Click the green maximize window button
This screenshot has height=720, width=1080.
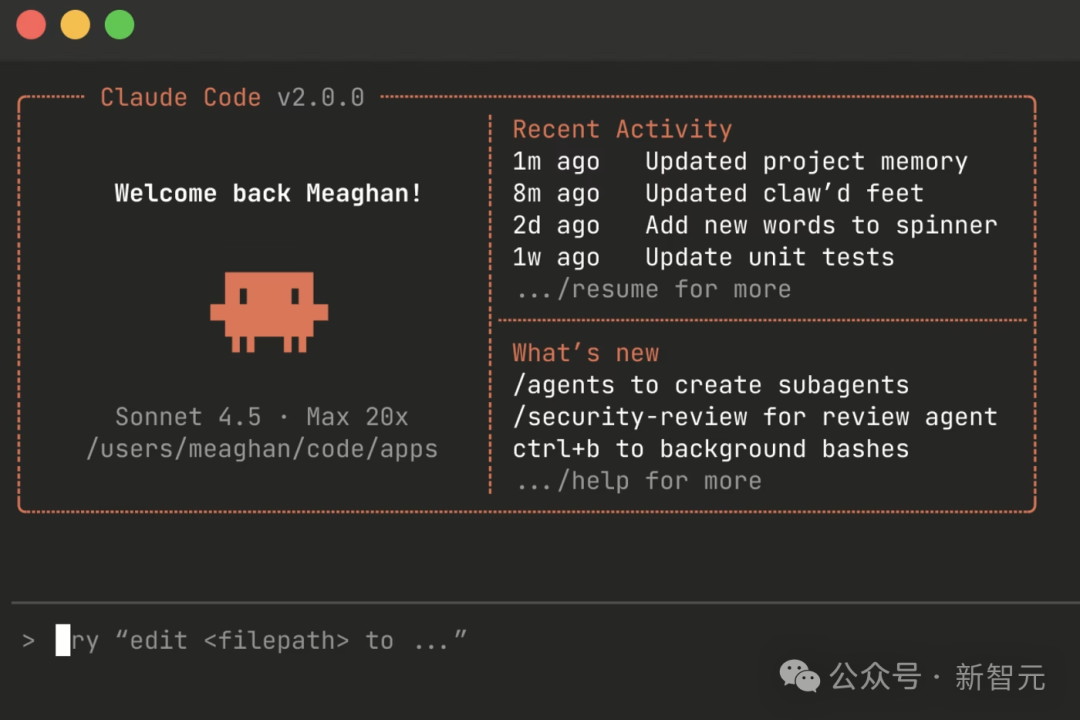(120, 25)
